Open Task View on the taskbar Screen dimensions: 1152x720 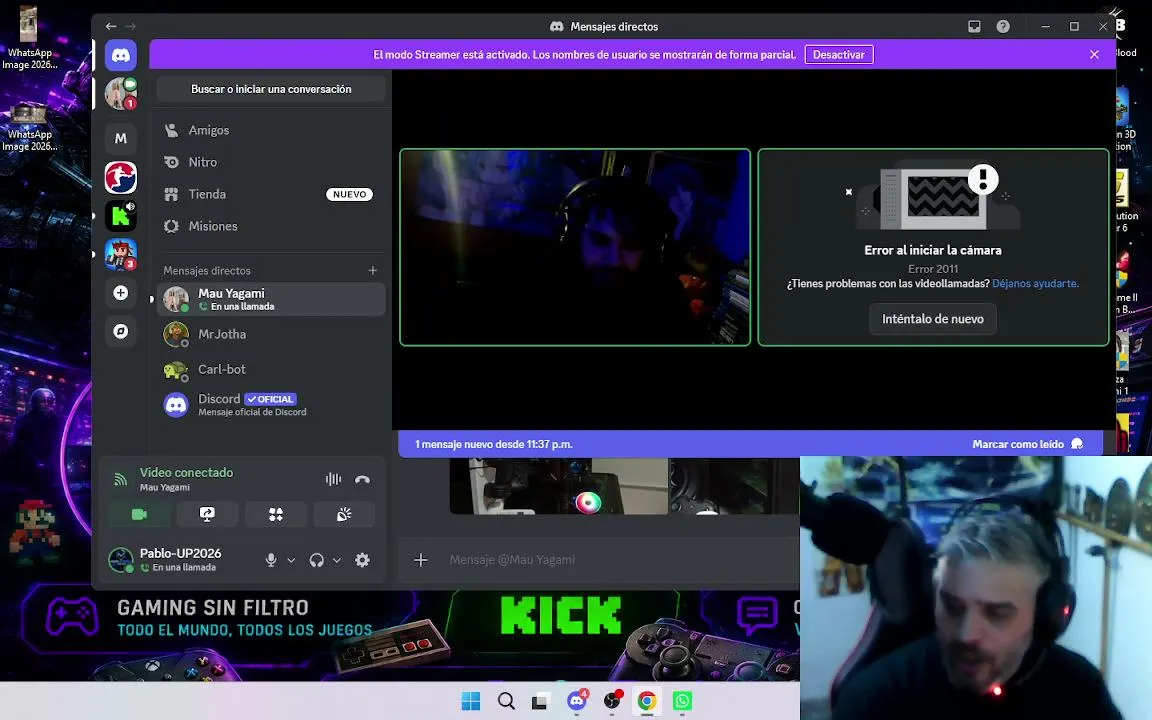click(540, 701)
